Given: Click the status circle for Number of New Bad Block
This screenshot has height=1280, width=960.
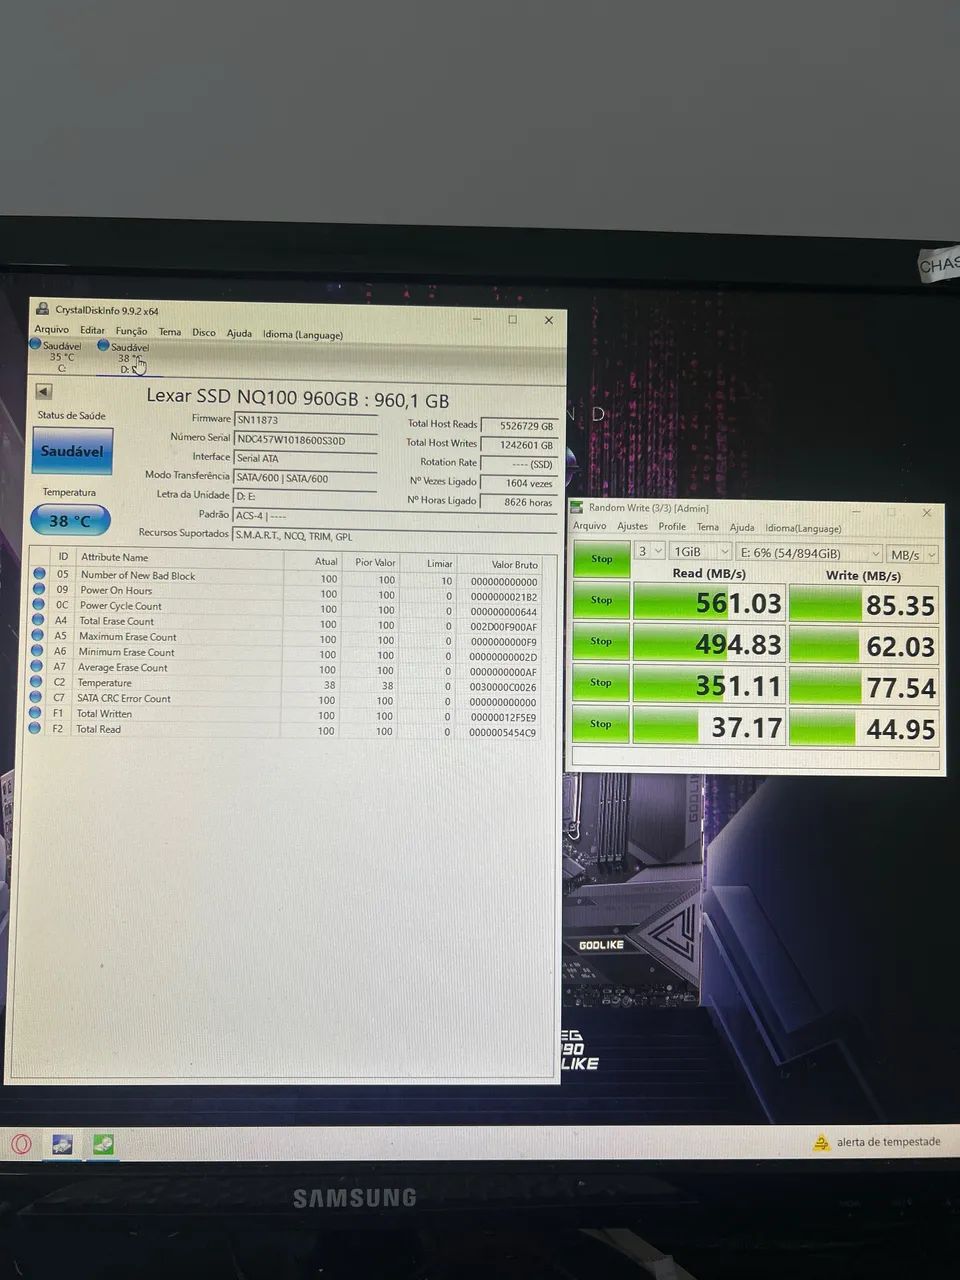Looking at the screenshot, I should (x=39, y=574).
